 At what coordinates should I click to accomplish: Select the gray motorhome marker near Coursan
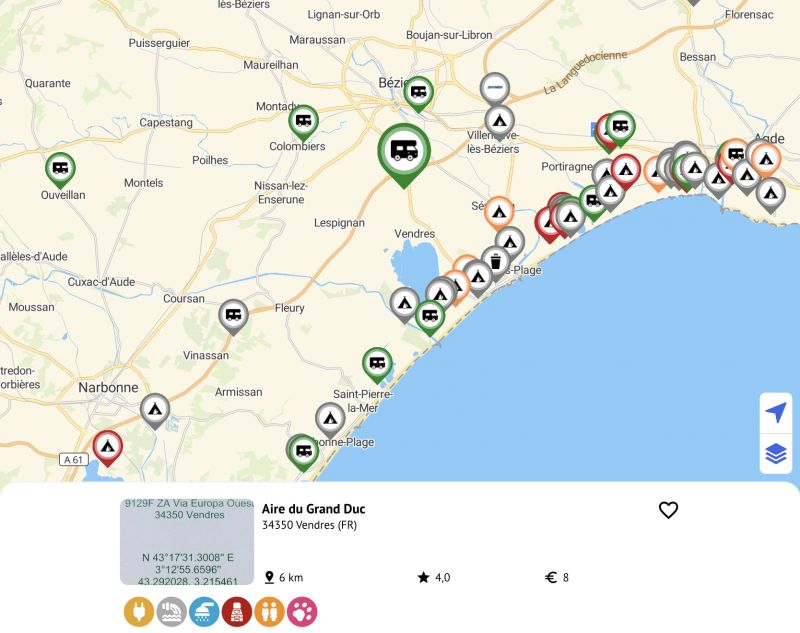[x=233, y=315]
